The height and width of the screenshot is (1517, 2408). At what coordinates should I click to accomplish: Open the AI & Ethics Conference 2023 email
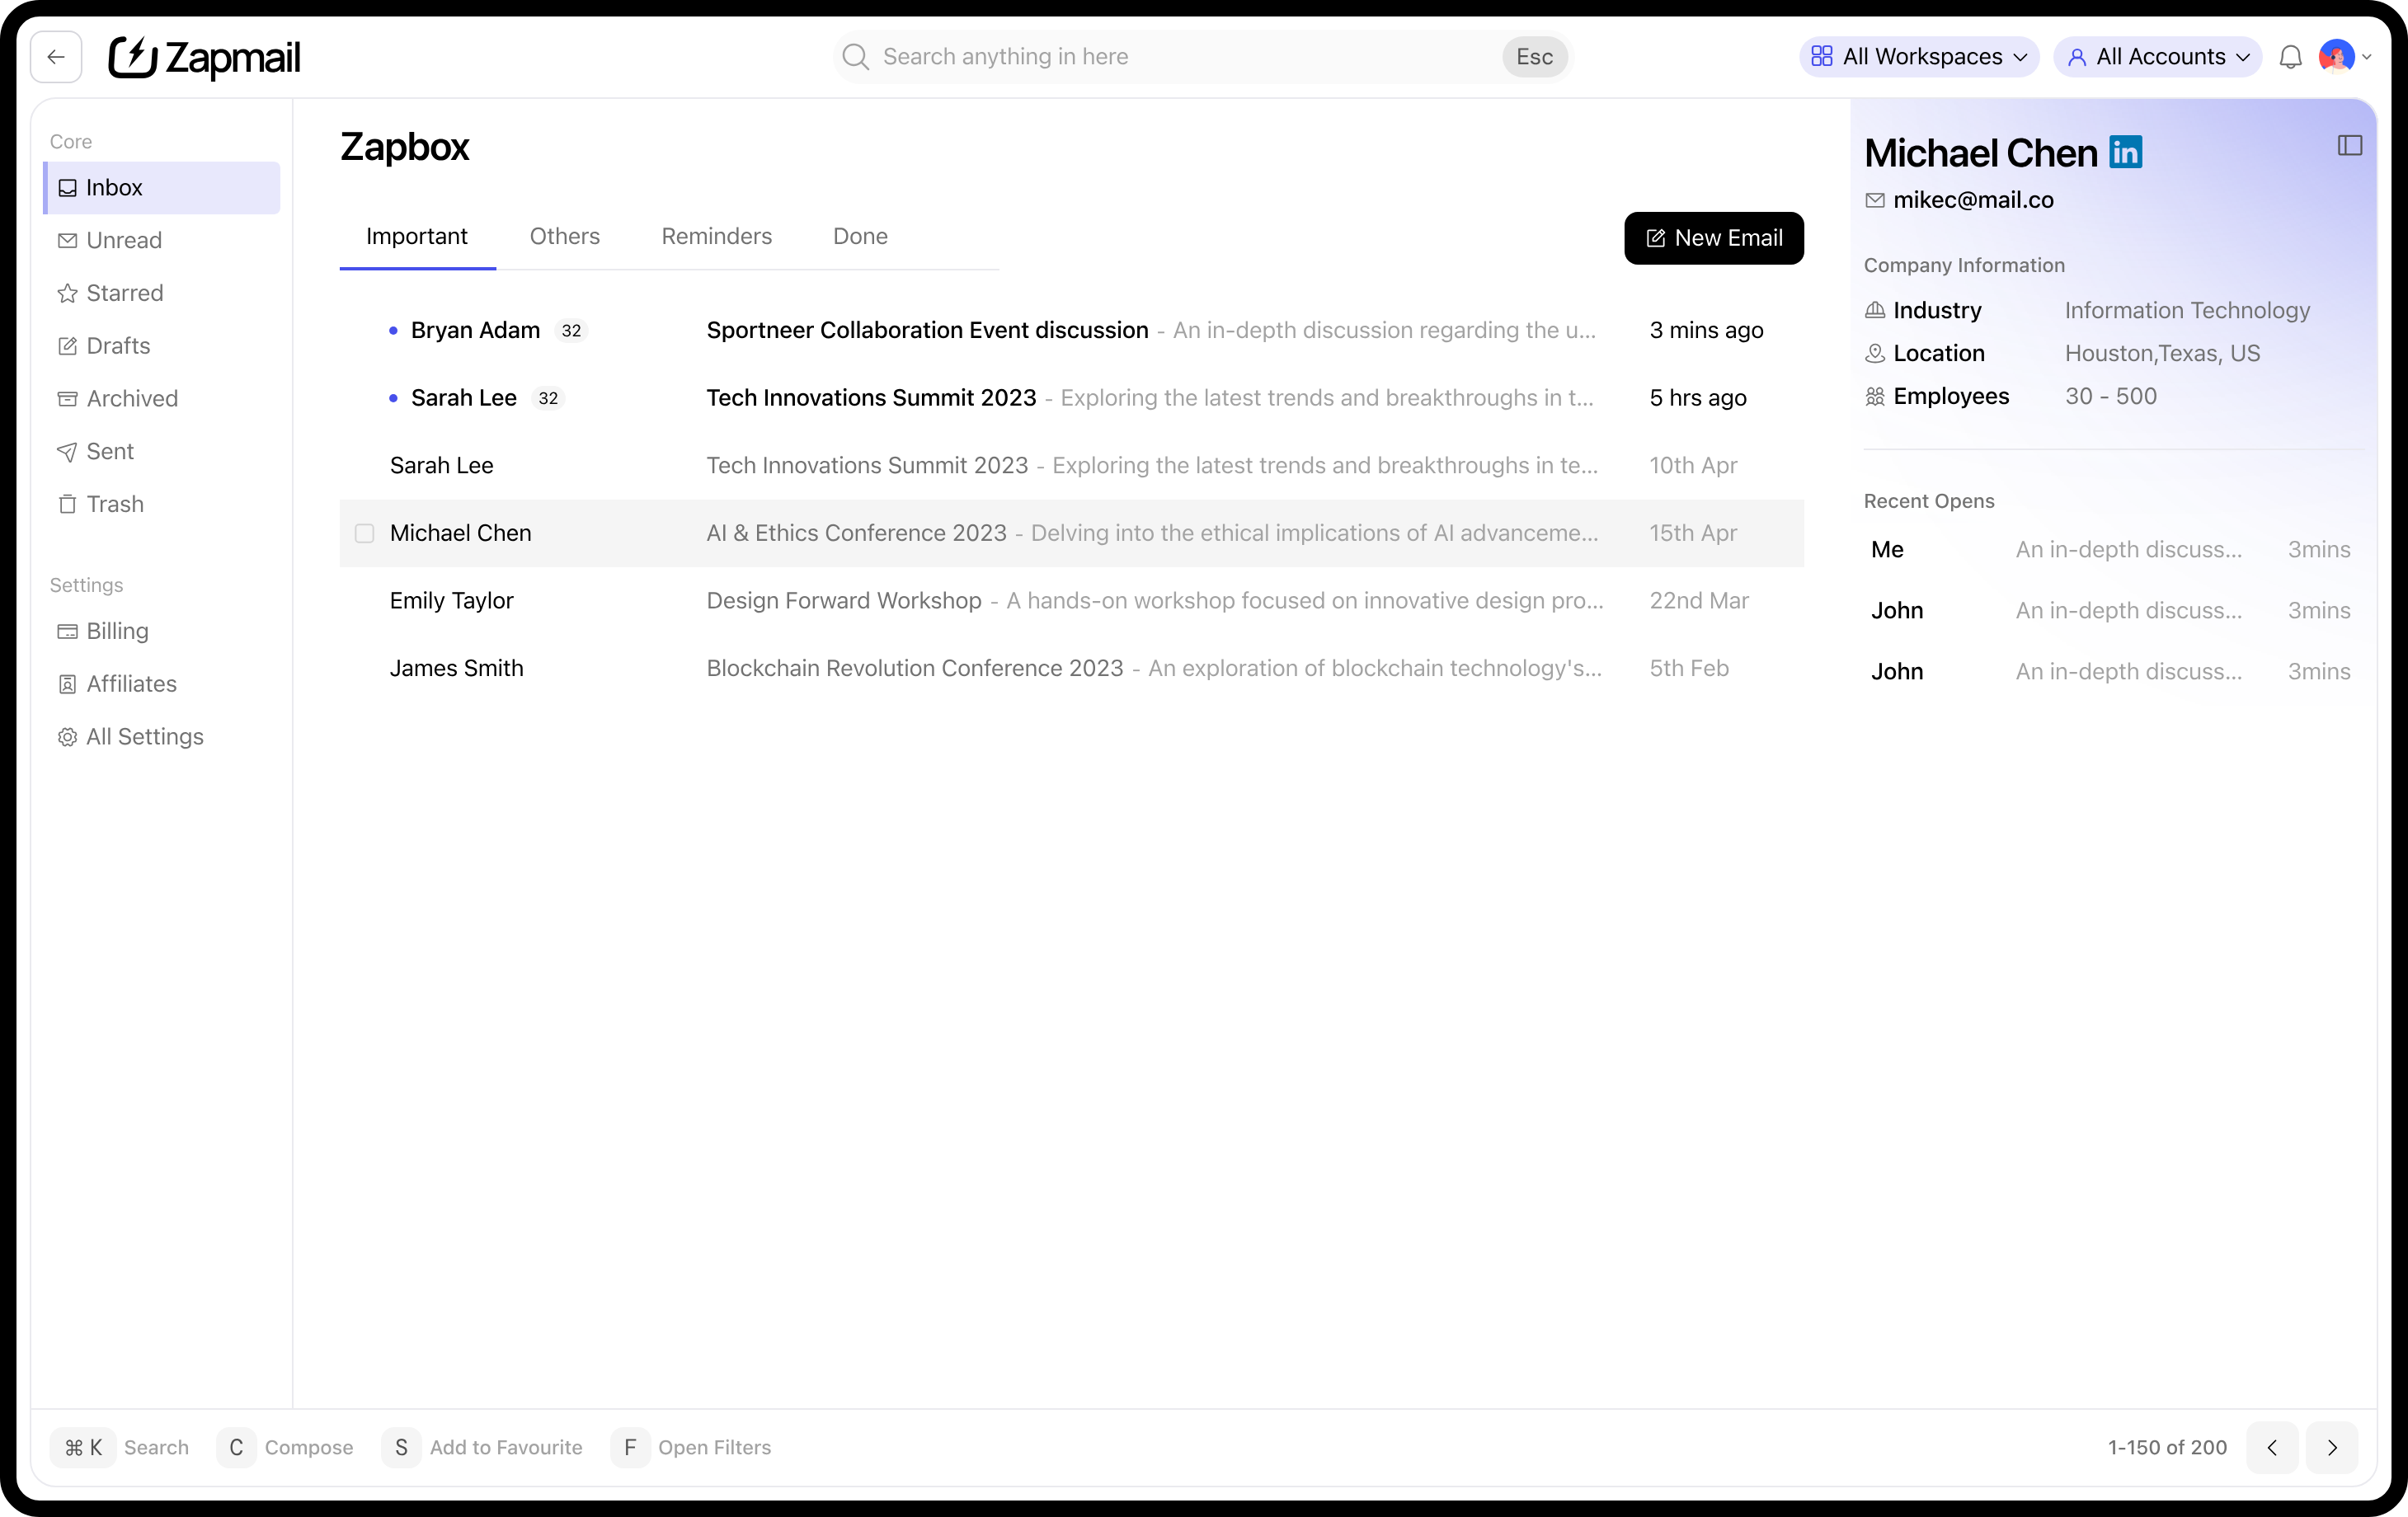tap(1072, 534)
